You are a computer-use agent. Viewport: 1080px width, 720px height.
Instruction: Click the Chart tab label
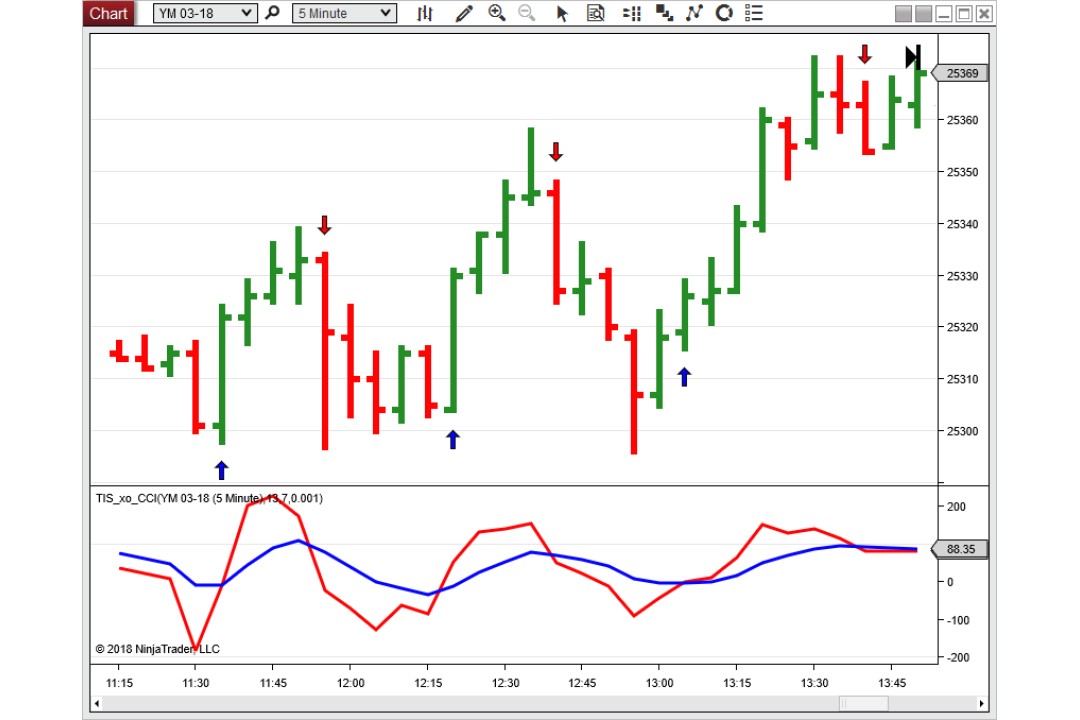click(108, 13)
